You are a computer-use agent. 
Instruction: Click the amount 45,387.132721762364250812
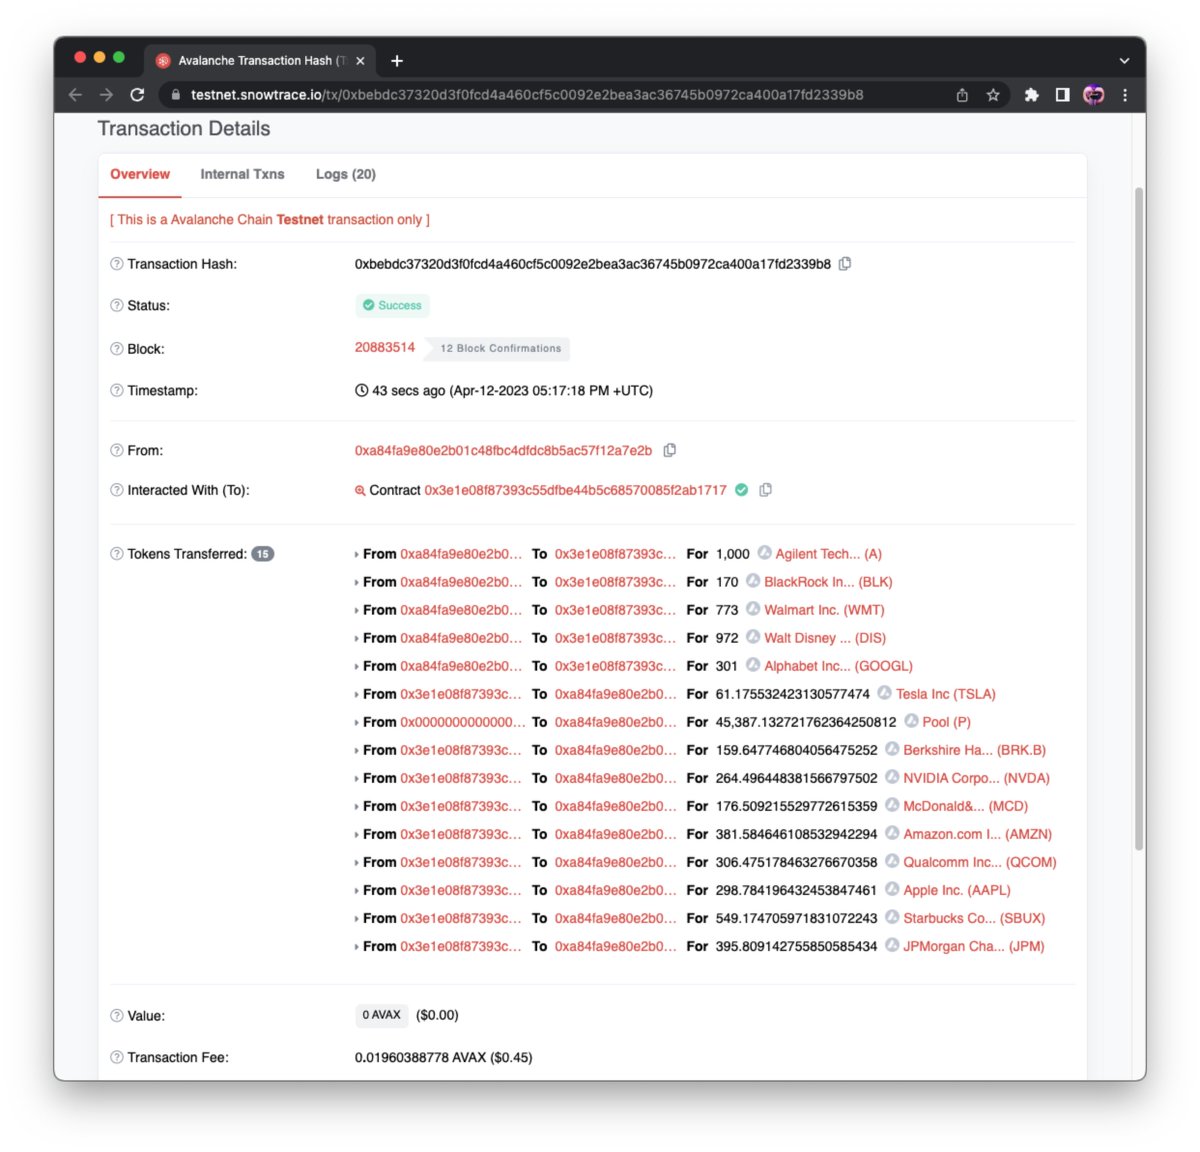pos(806,722)
